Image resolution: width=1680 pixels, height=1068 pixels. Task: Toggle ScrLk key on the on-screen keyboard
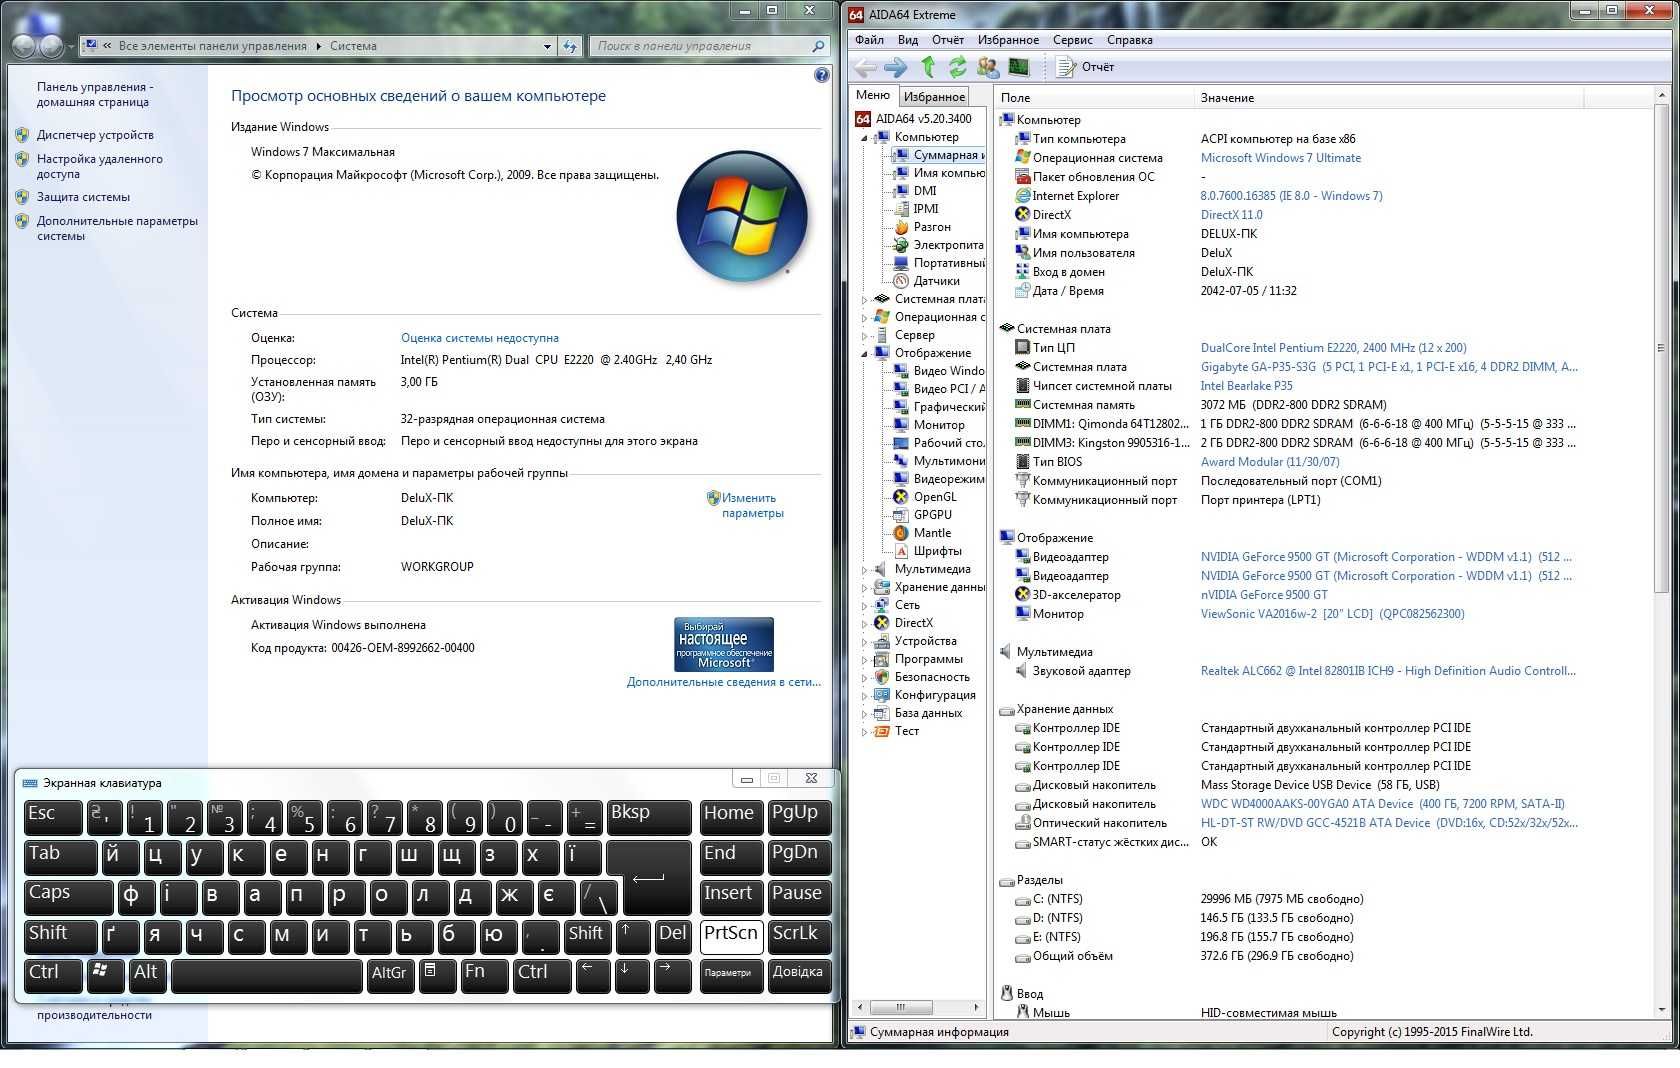[x=799, y=937]
